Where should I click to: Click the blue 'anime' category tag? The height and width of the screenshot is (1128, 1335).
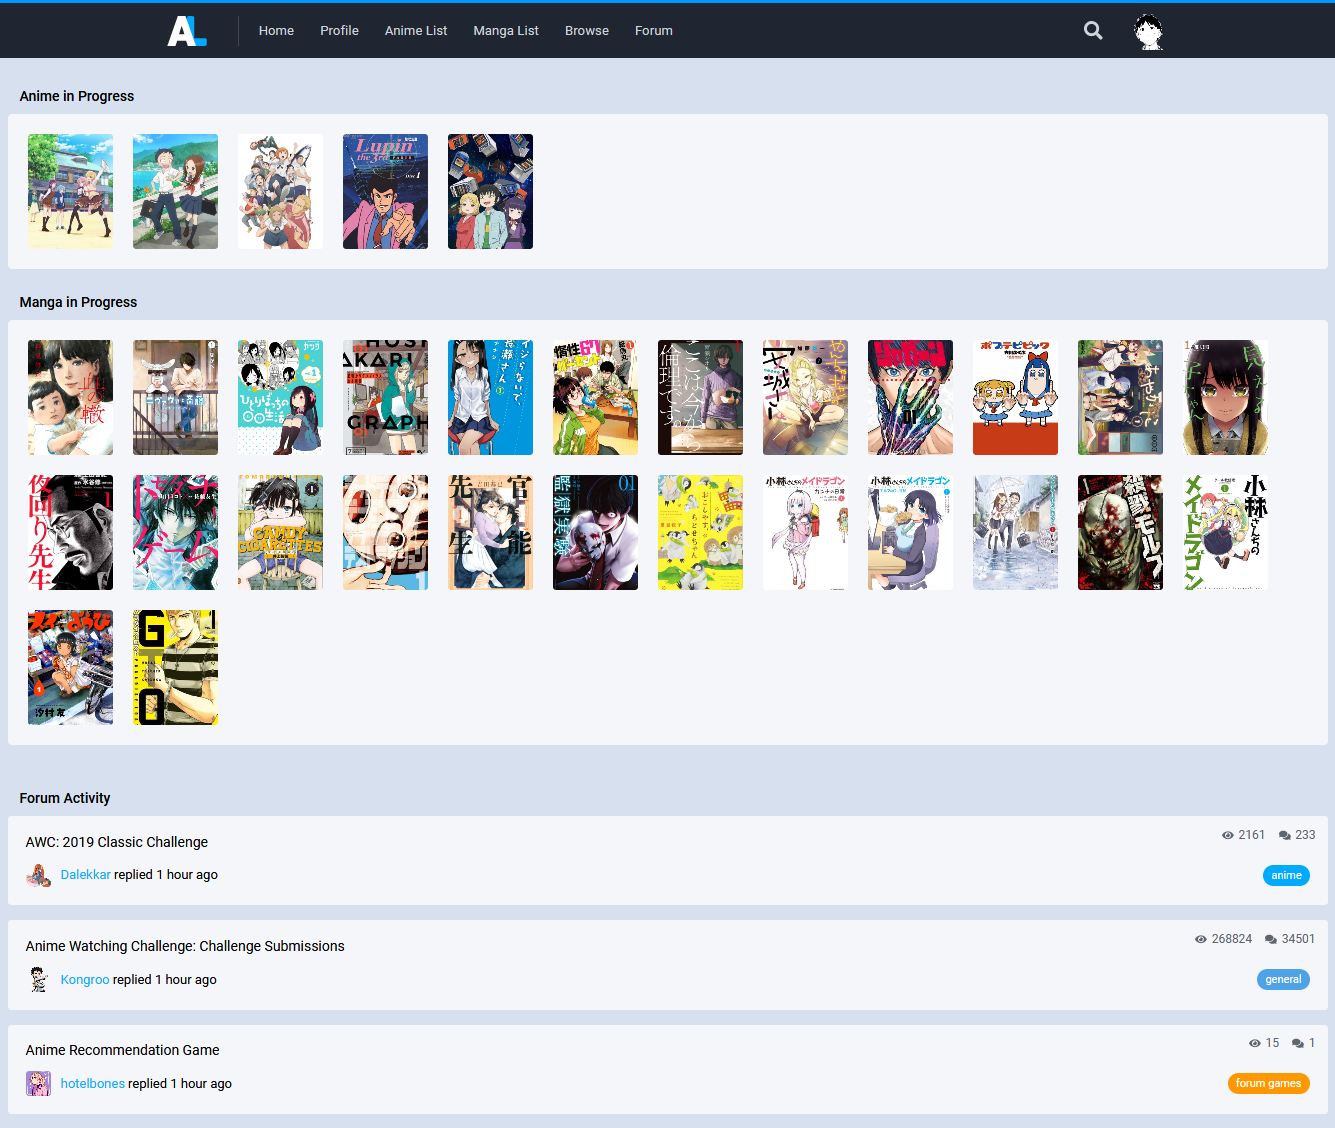pos(1286,875)
